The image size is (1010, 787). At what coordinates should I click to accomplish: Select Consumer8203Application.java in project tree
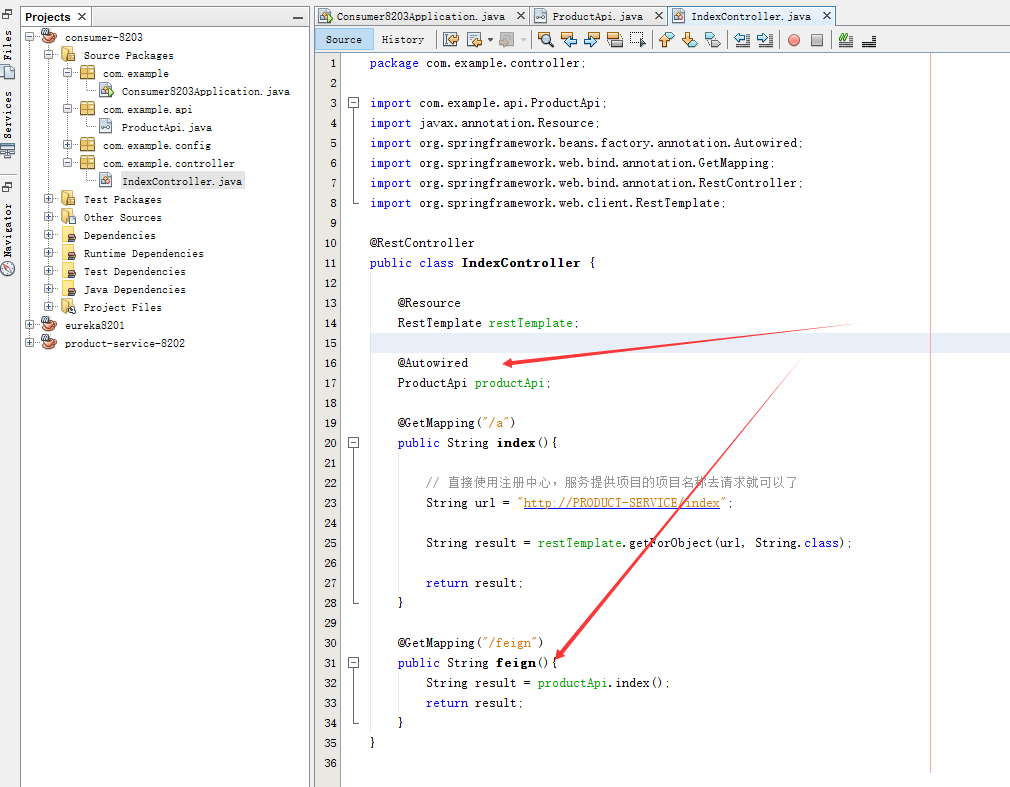[205, 91]
